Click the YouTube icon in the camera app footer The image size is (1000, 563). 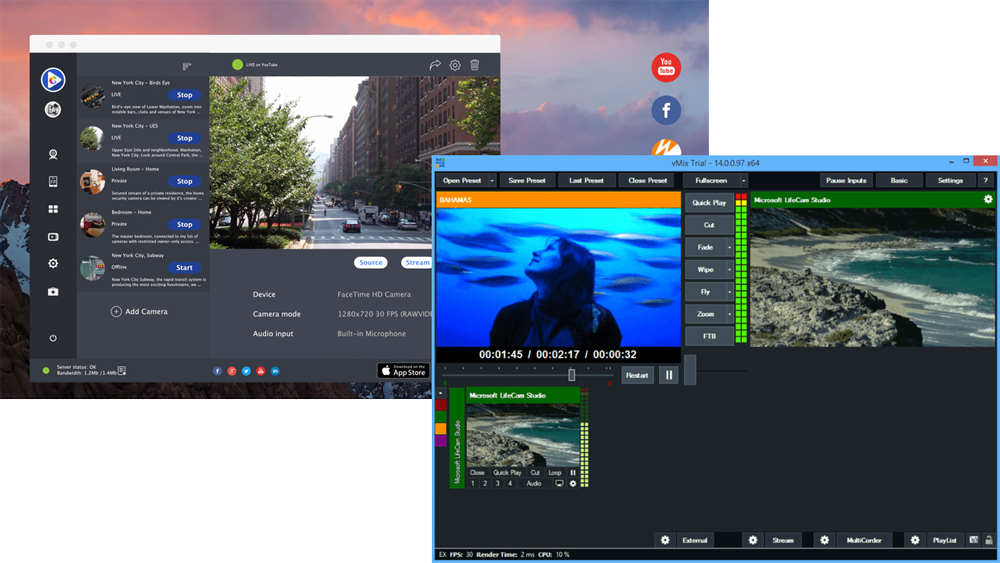pyautogui.click(x=261, y=371)
